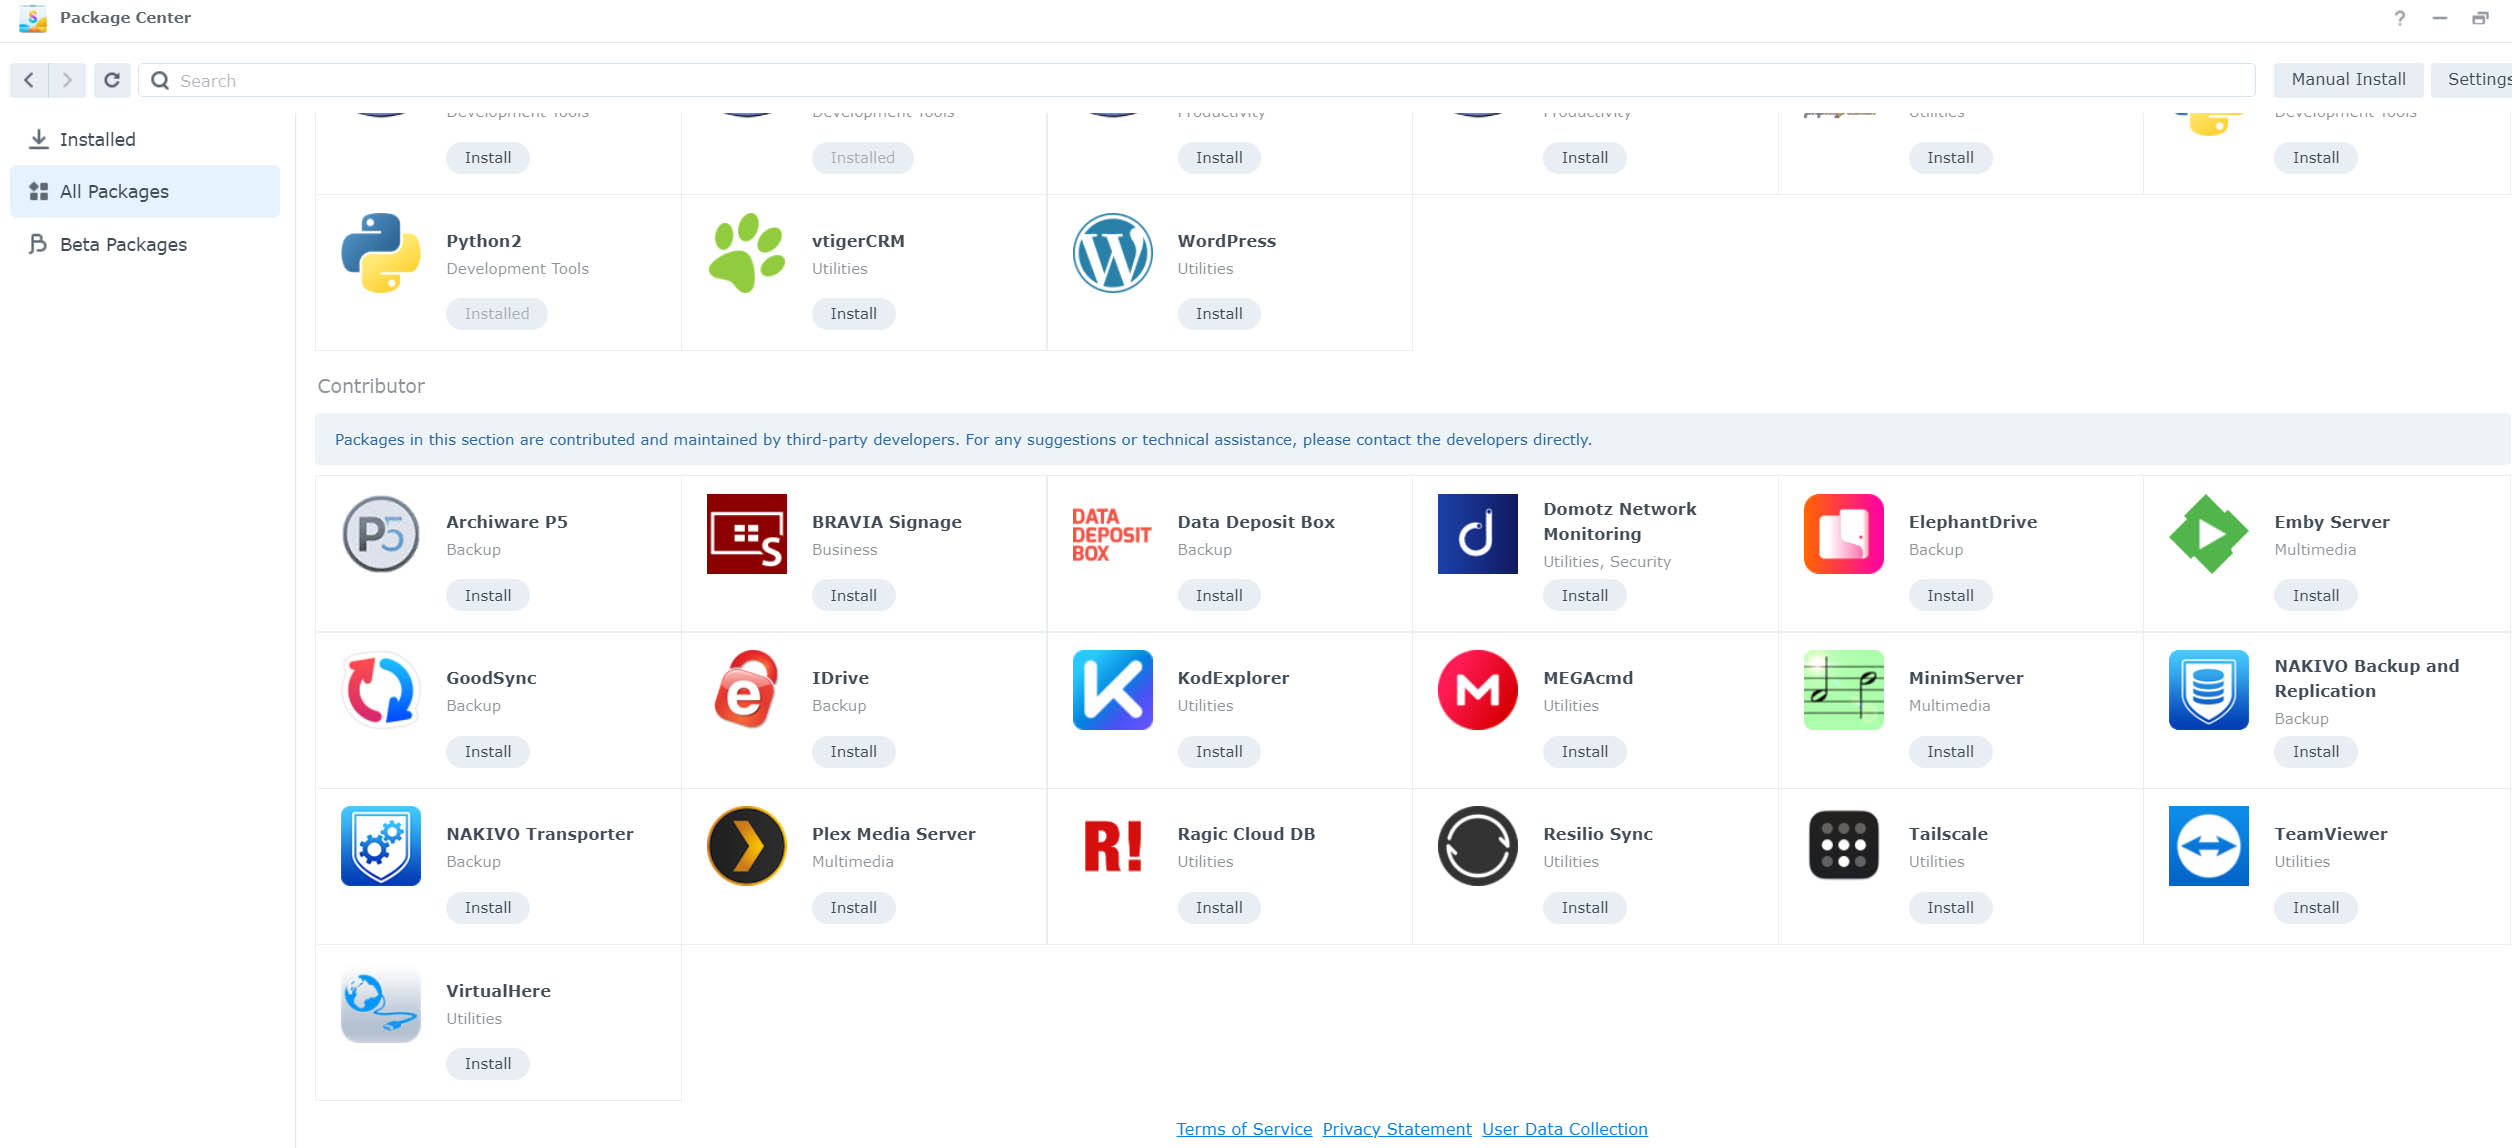This screenshot has height=1148, width=2512.
Task: Open the GoodSync icon
Action: [x=381, y=690]
